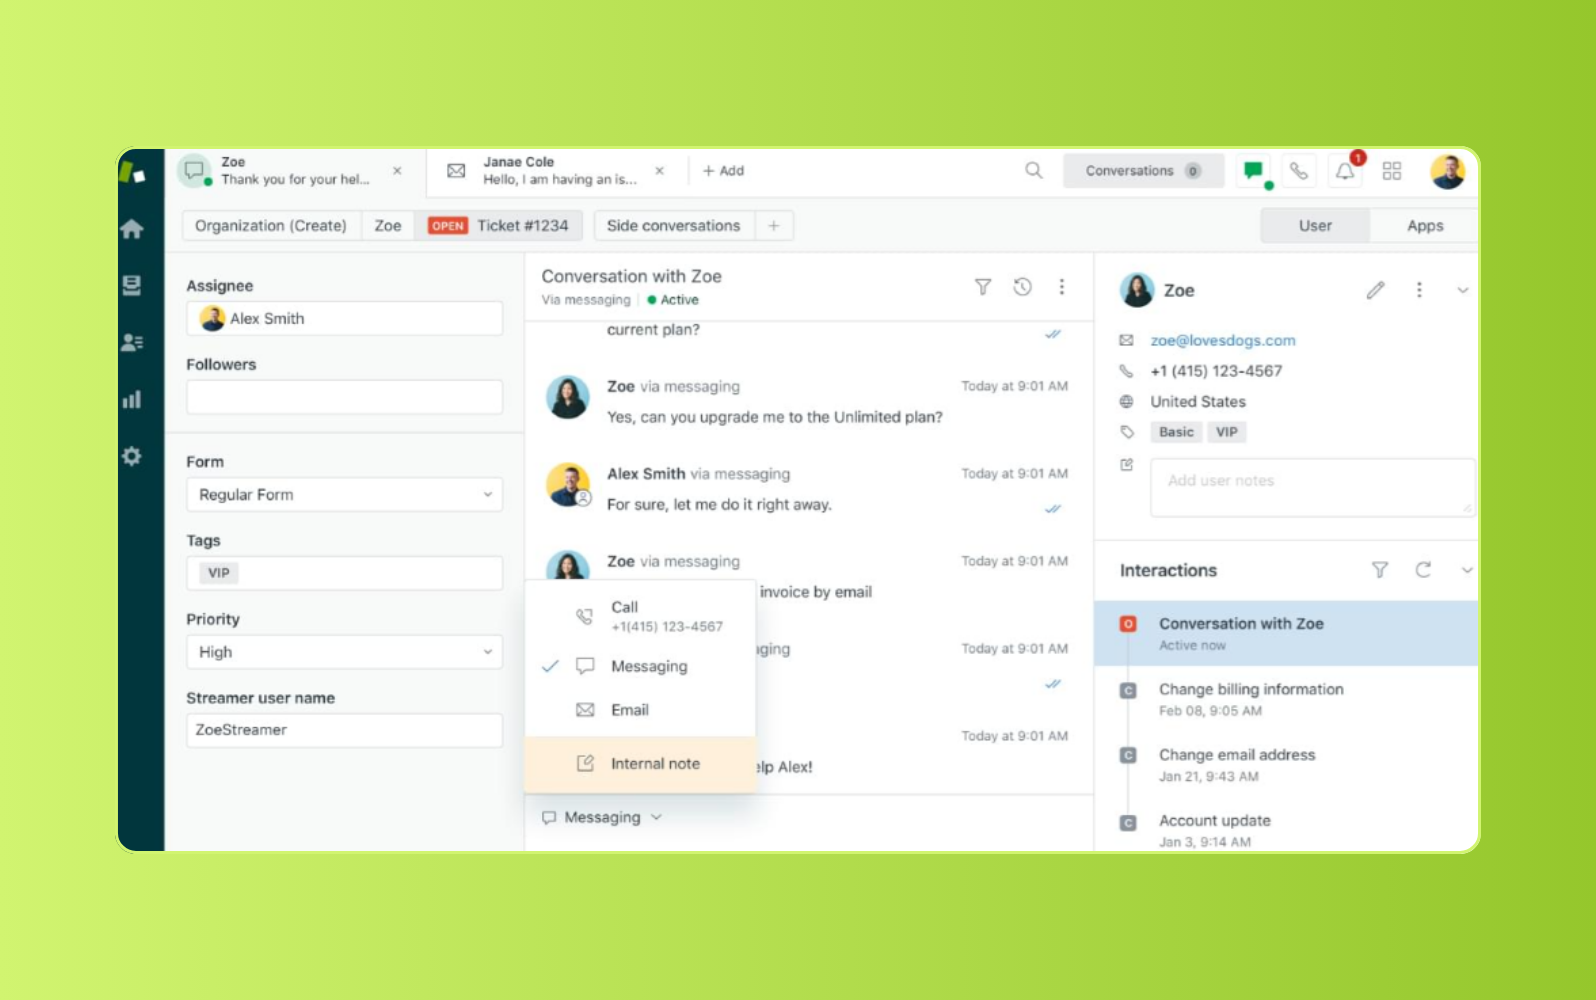This screenshot has width=1596, height=1000.
Task: Switch to the Zoe conversation tab
Action: (294, 171)
